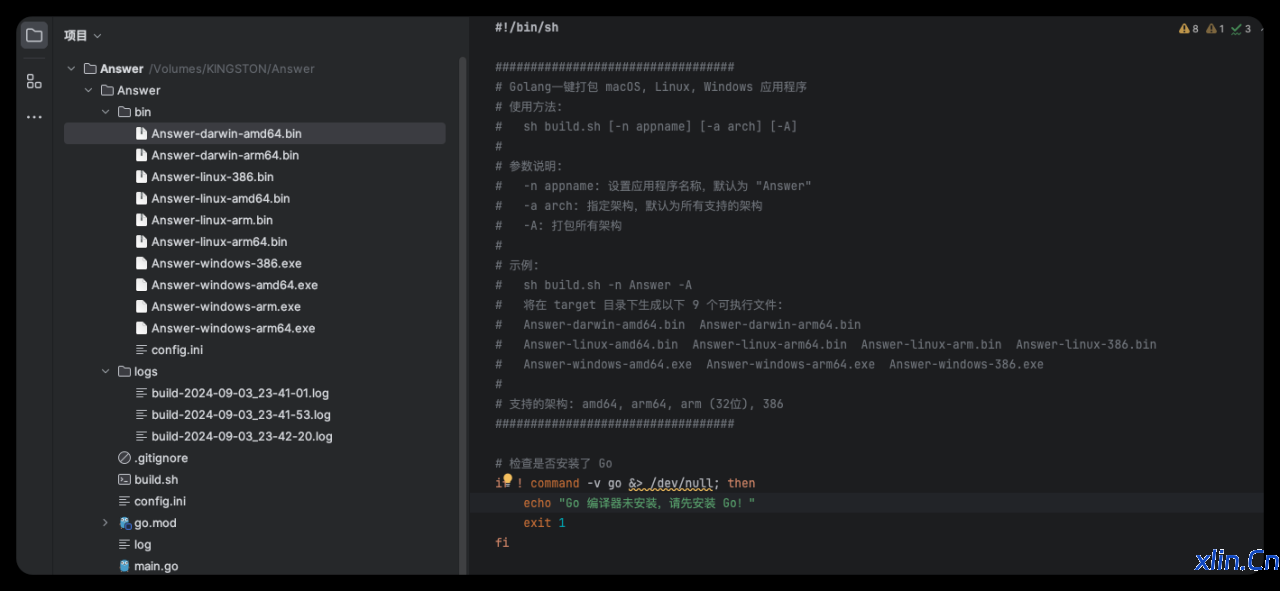The width and height of the screenshot is (1280, 591).
Task: Click the project panel scrollbar
Action: pos(461,200)
